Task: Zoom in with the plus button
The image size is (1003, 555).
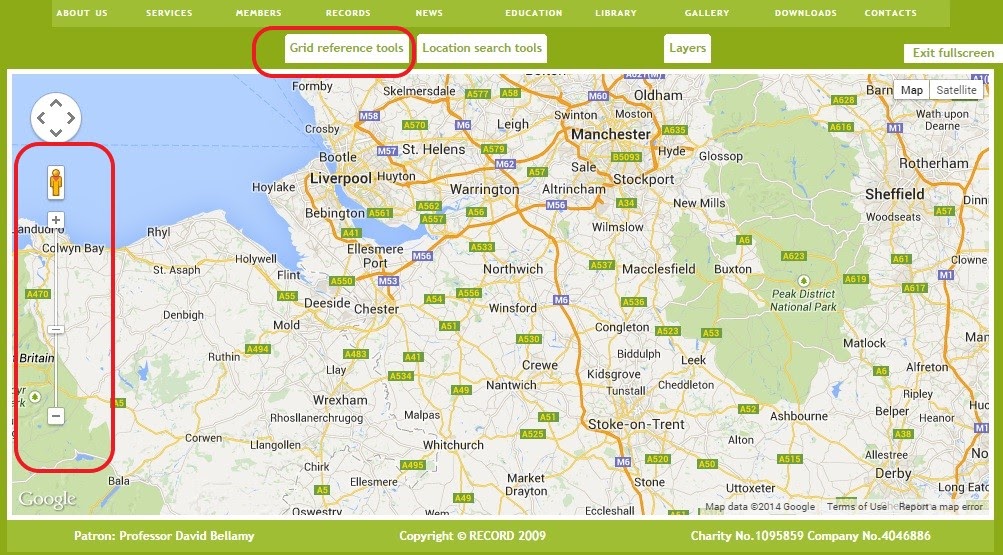Action: [x=56, y=221]
